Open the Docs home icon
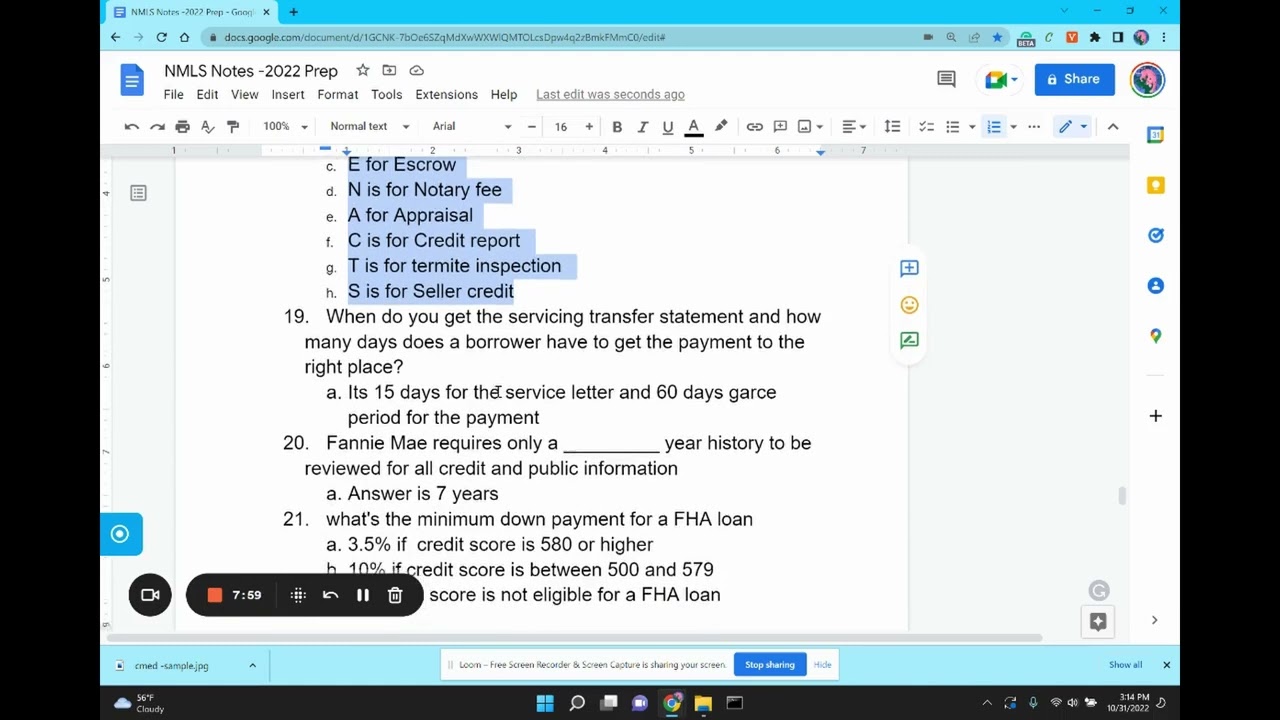1280x720 pixels. click(x=132, y=80)
